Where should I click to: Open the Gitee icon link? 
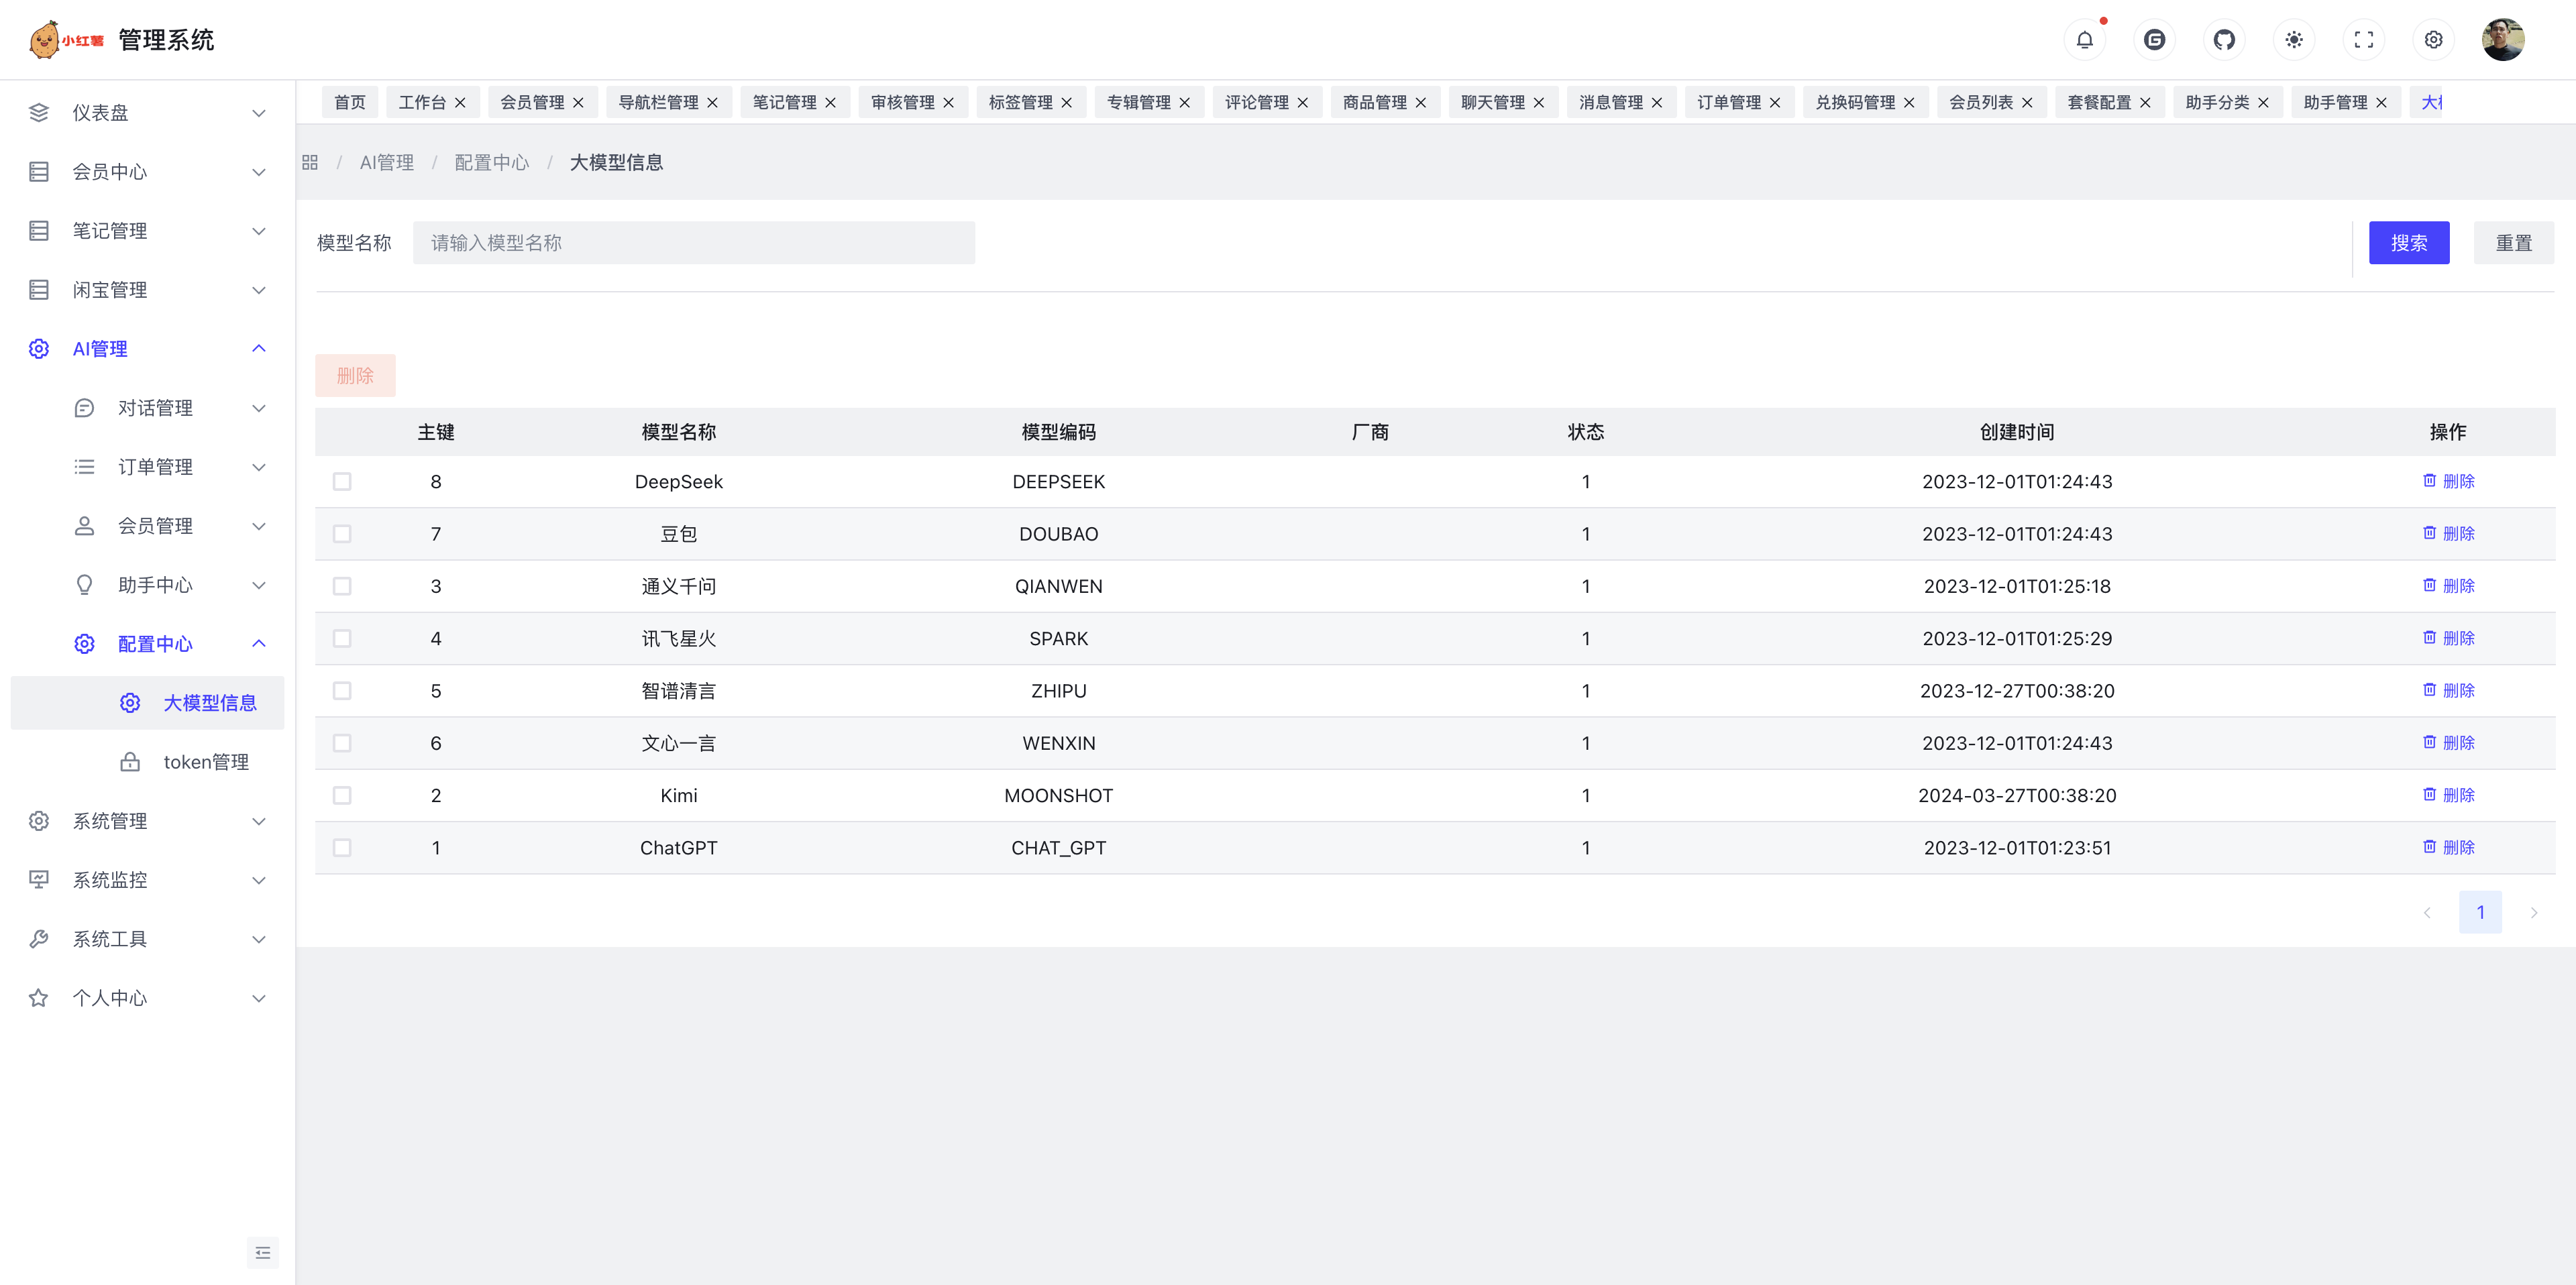[x=2154, y=40]
